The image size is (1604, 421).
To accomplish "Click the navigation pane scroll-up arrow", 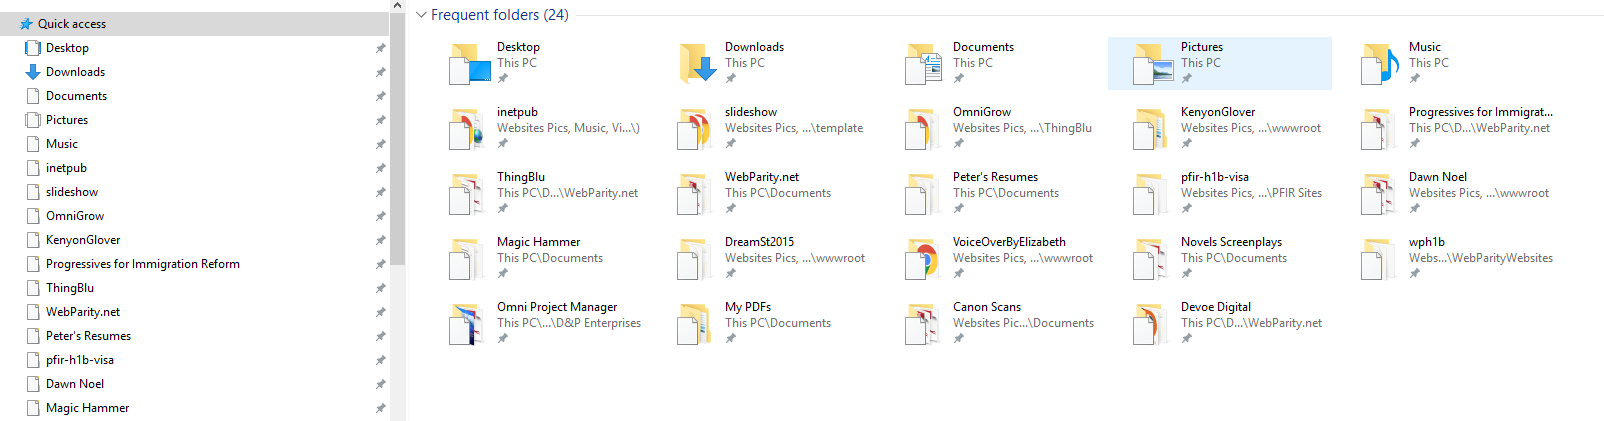I will (398, 6).
